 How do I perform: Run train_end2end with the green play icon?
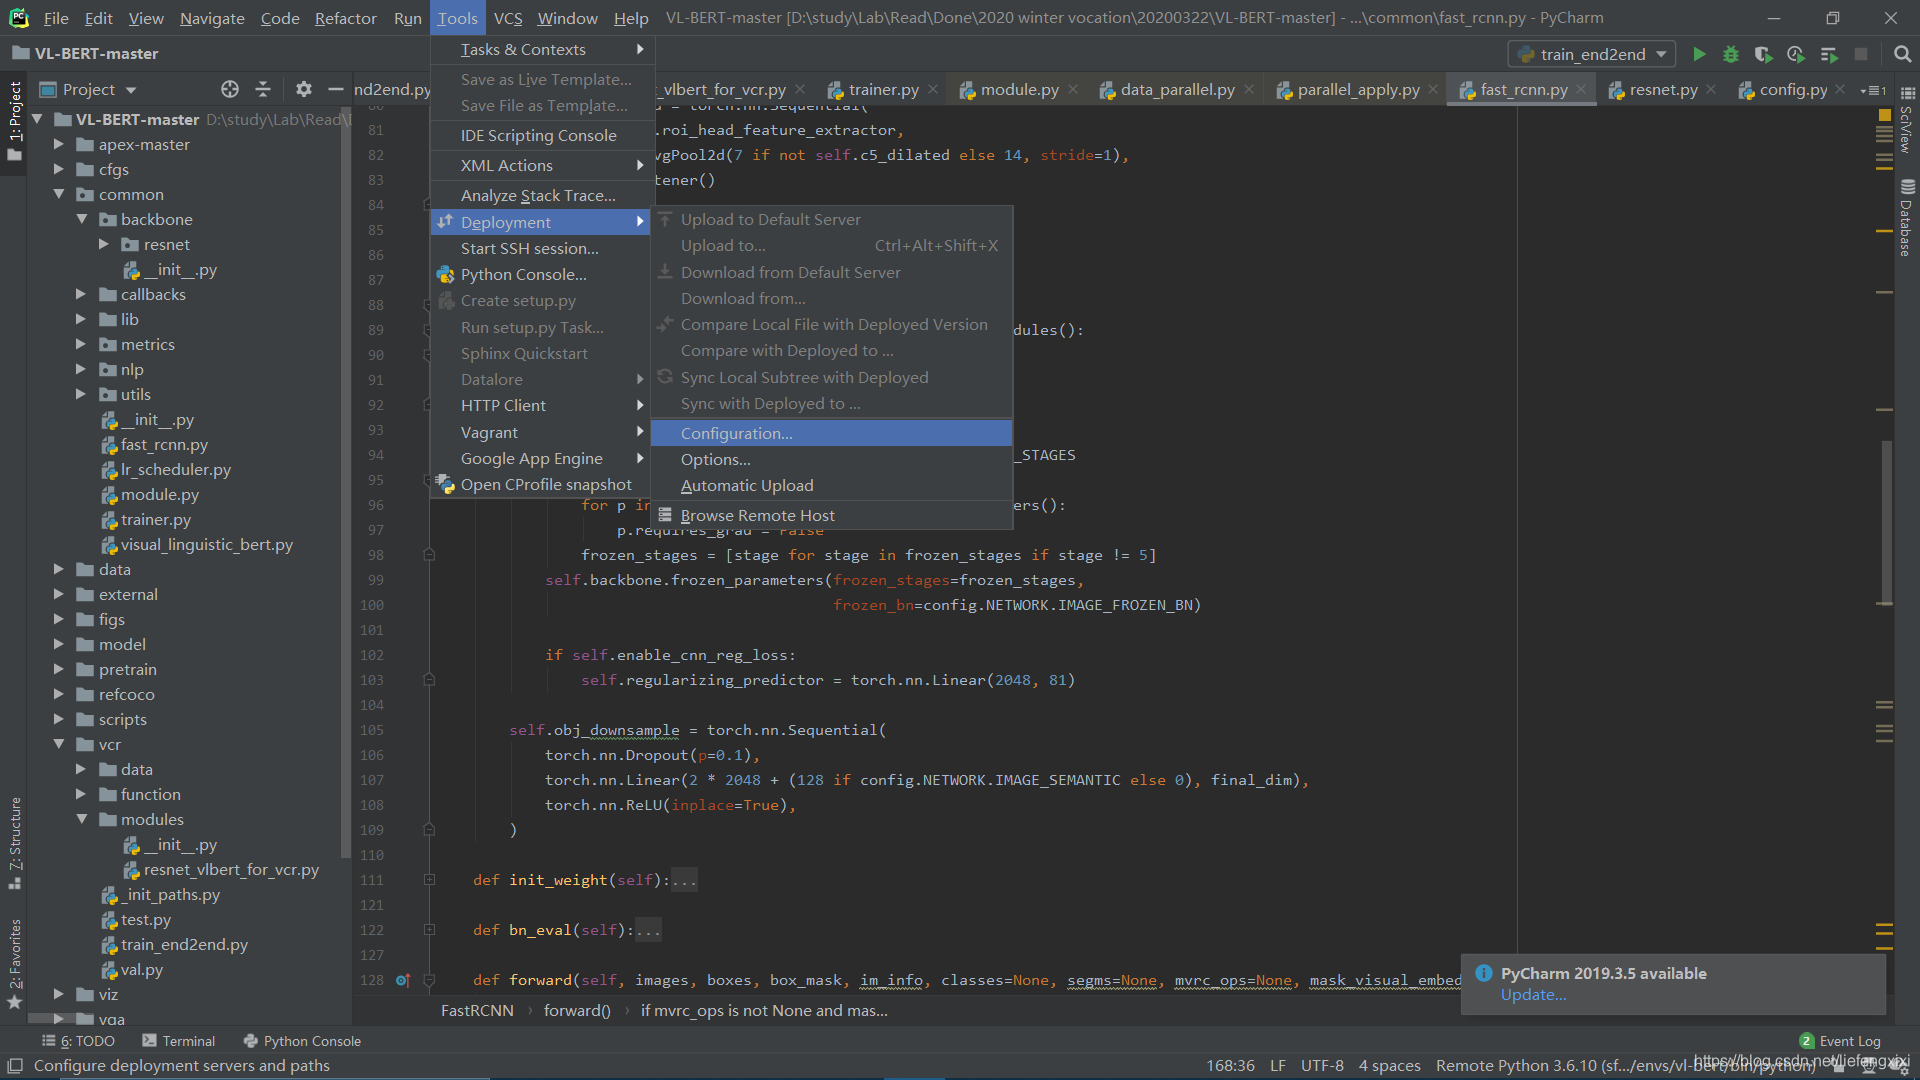(1698, 54)
